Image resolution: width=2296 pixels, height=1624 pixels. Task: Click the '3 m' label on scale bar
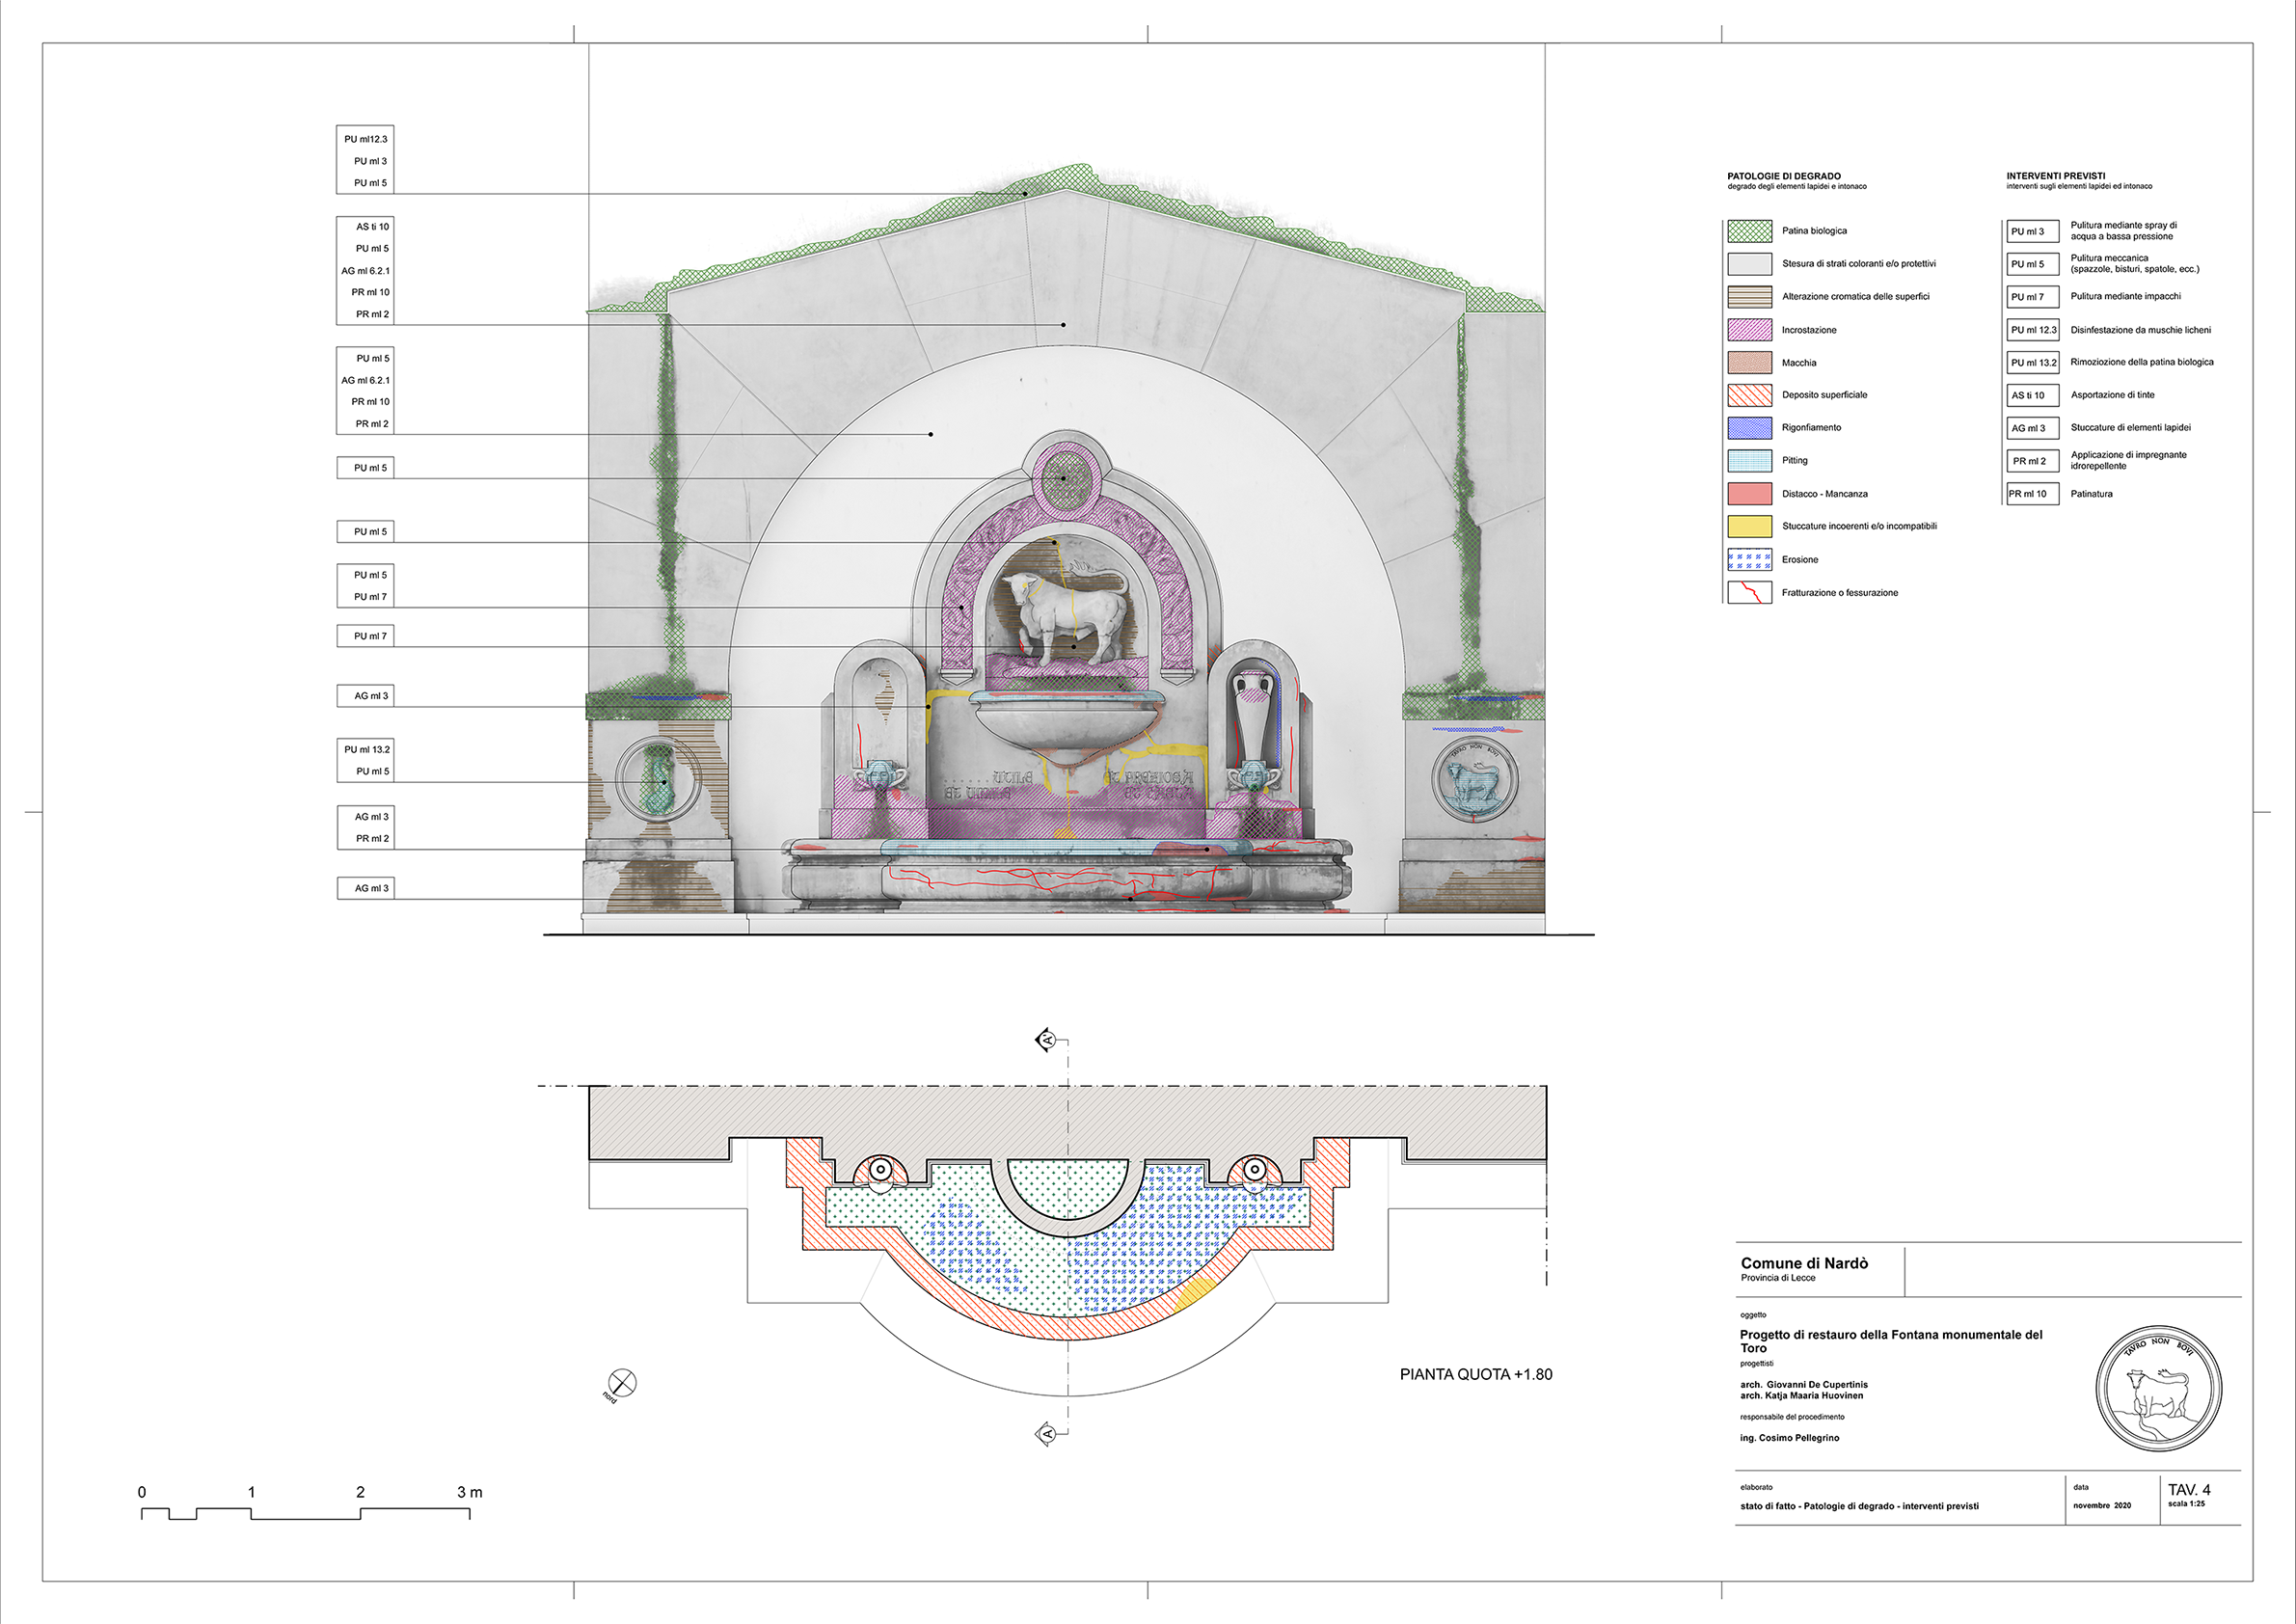470,1492
